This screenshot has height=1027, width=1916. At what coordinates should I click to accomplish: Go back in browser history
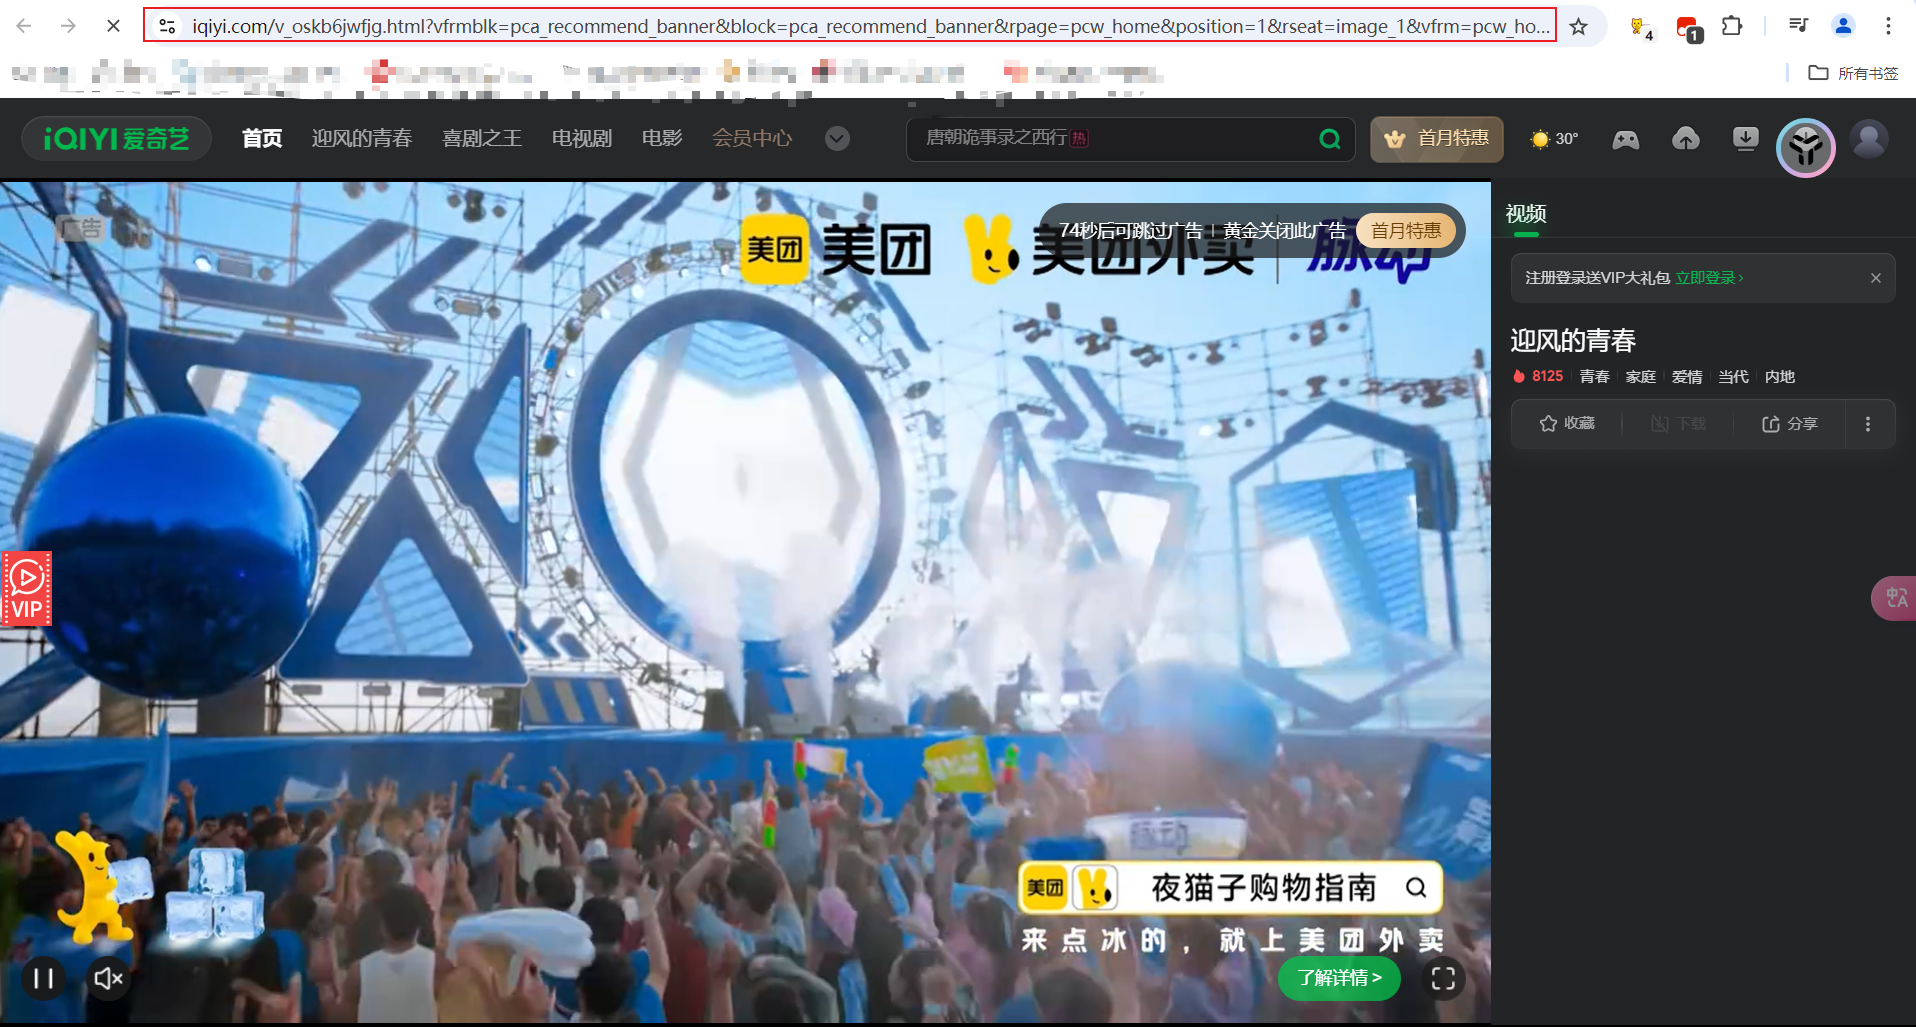coord(24,26)
